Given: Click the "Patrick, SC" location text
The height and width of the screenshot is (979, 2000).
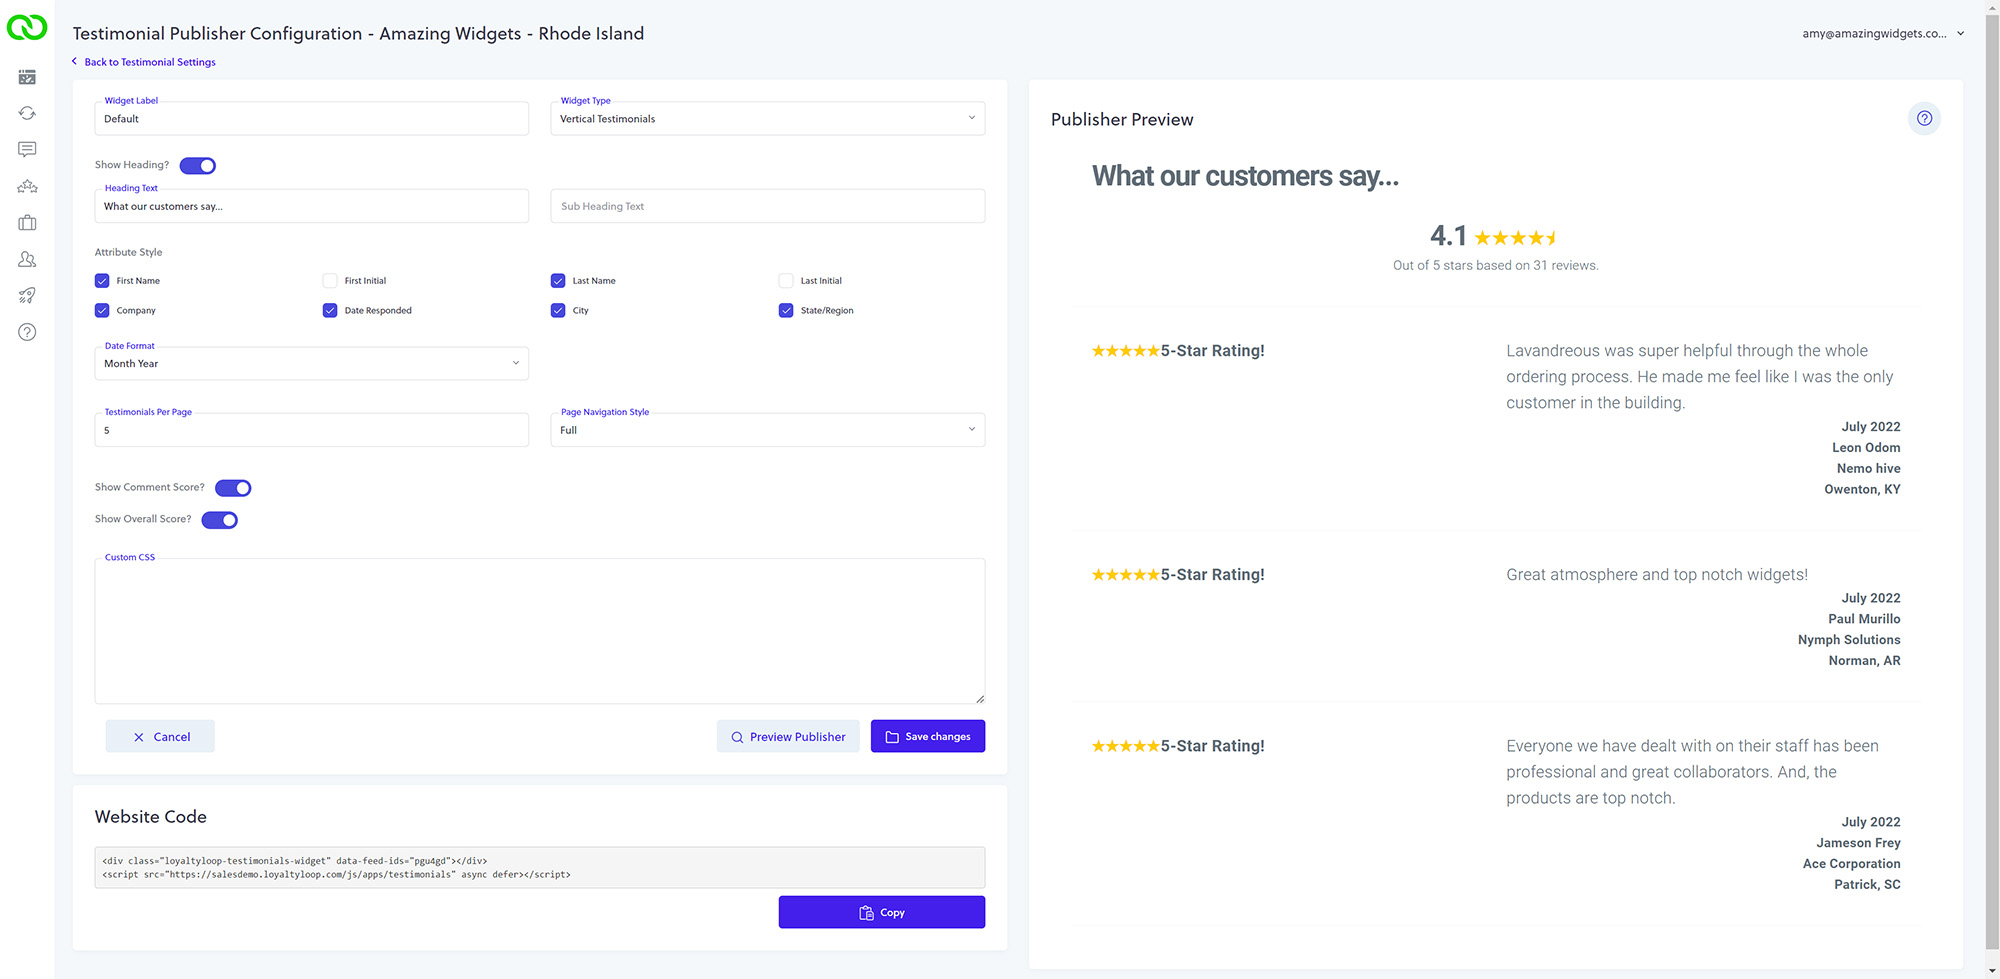Looking at the screenshot, I should tap(1867, 885).
